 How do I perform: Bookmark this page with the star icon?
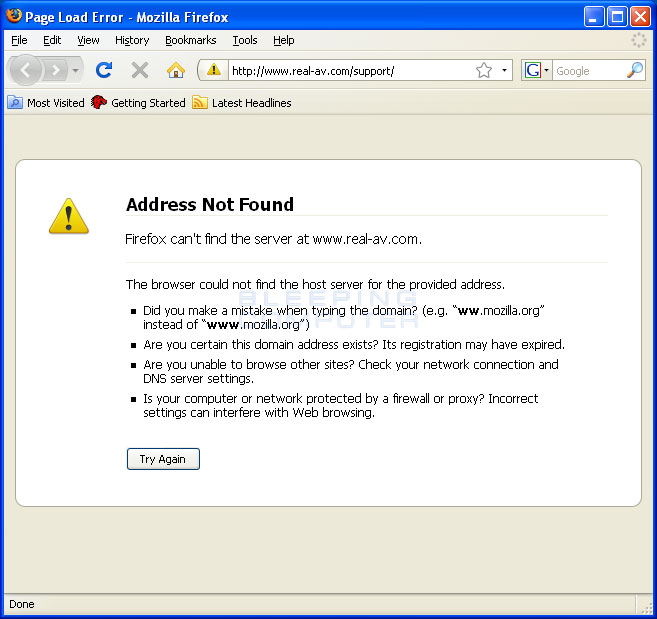pyautogui.click(x=484, y=70)
